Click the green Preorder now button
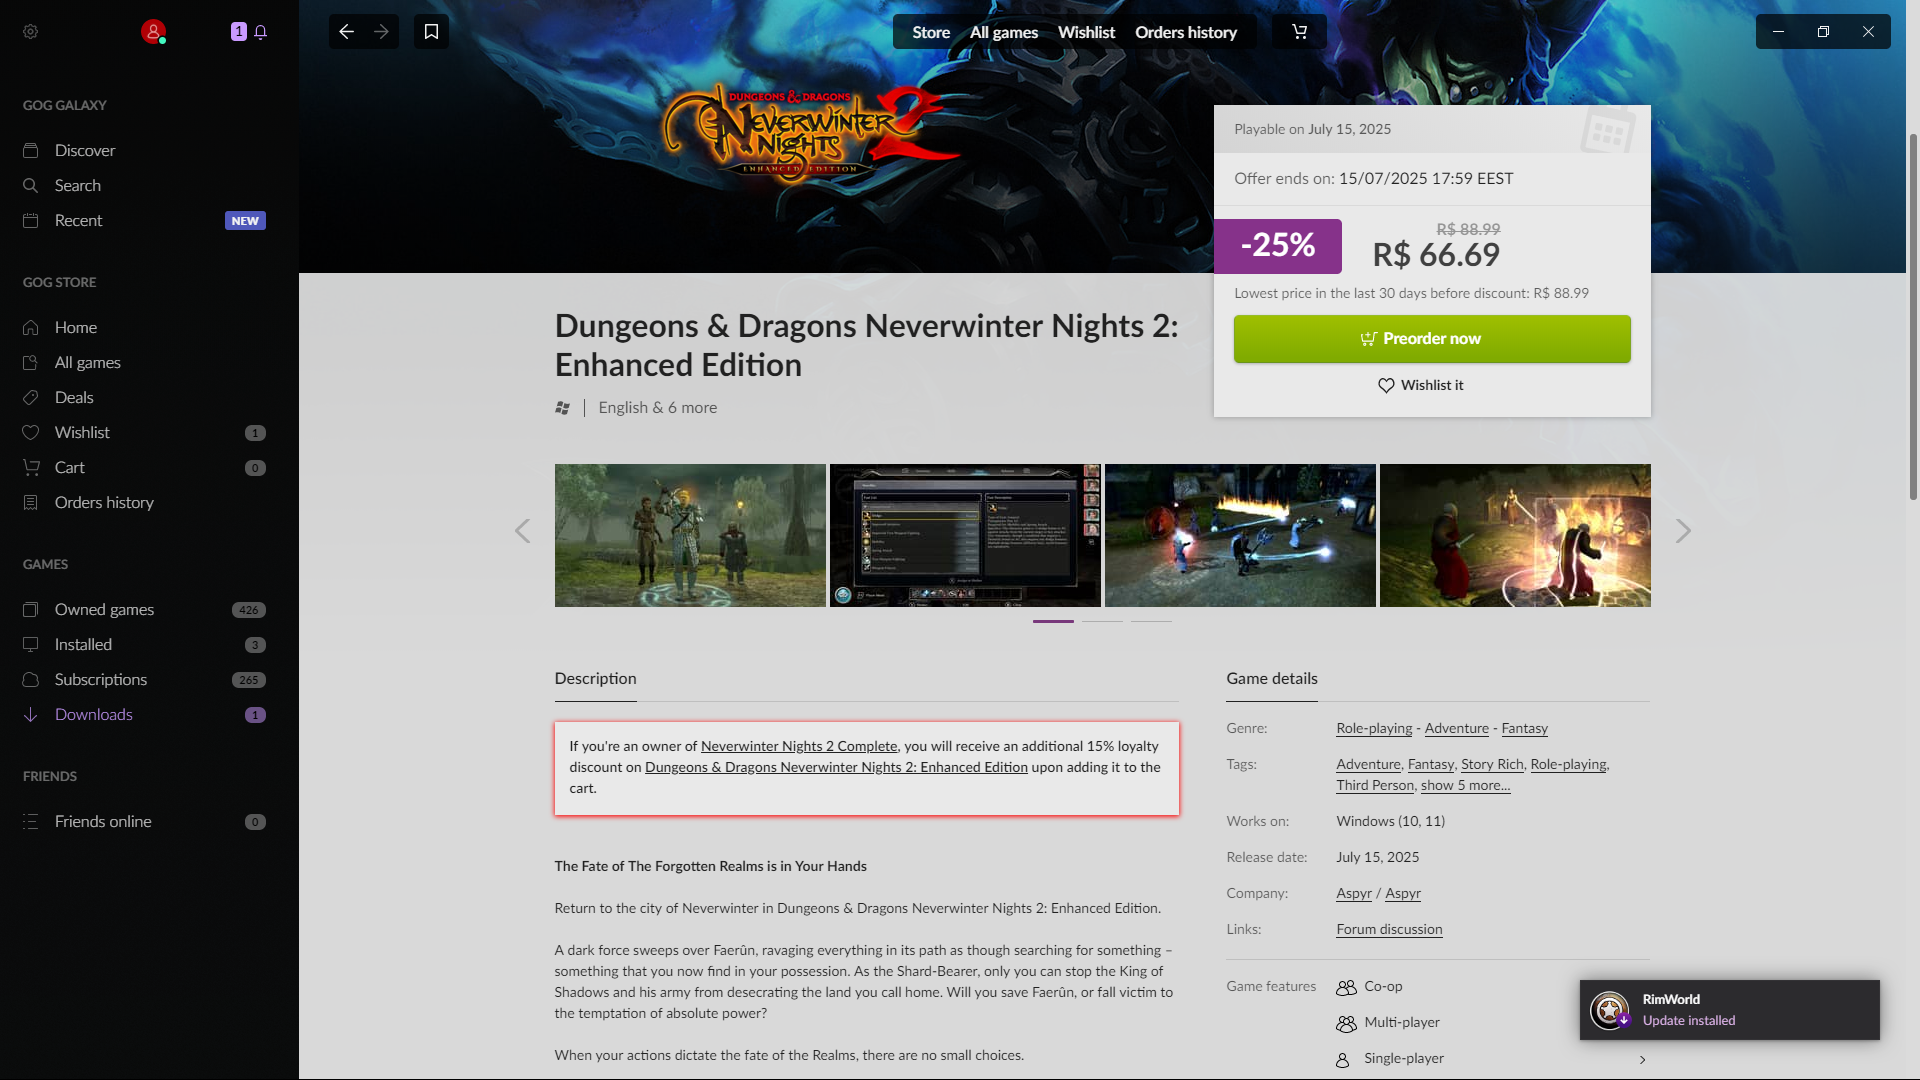This screenshot has width=1920, height=1080. click(x=1432, y=339)
